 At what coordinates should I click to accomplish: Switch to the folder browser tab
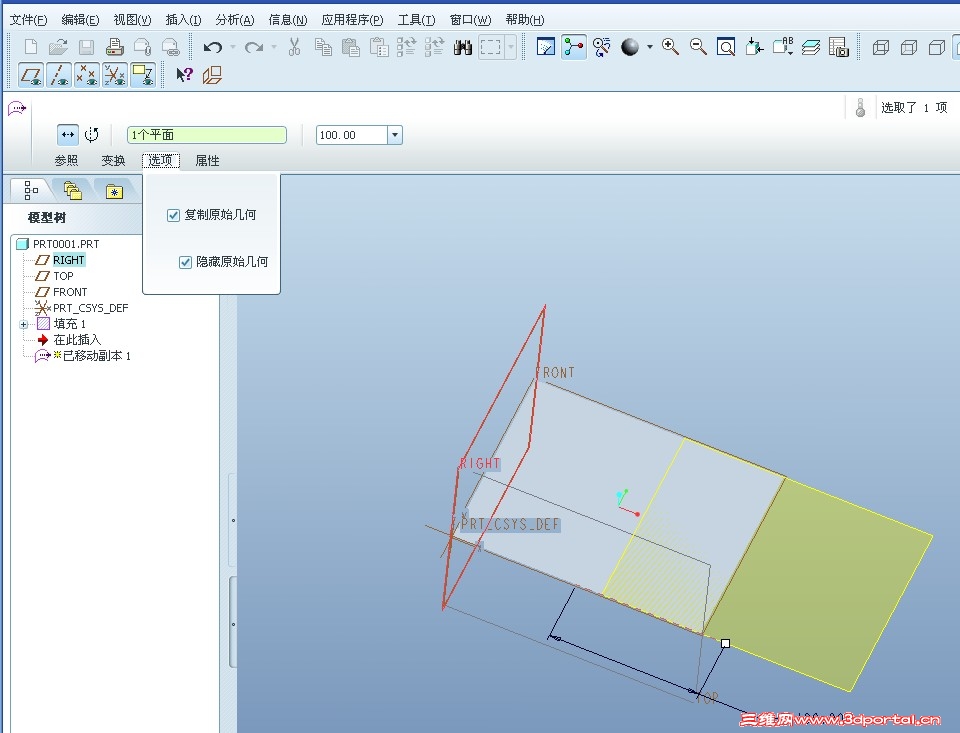(73, 191)
